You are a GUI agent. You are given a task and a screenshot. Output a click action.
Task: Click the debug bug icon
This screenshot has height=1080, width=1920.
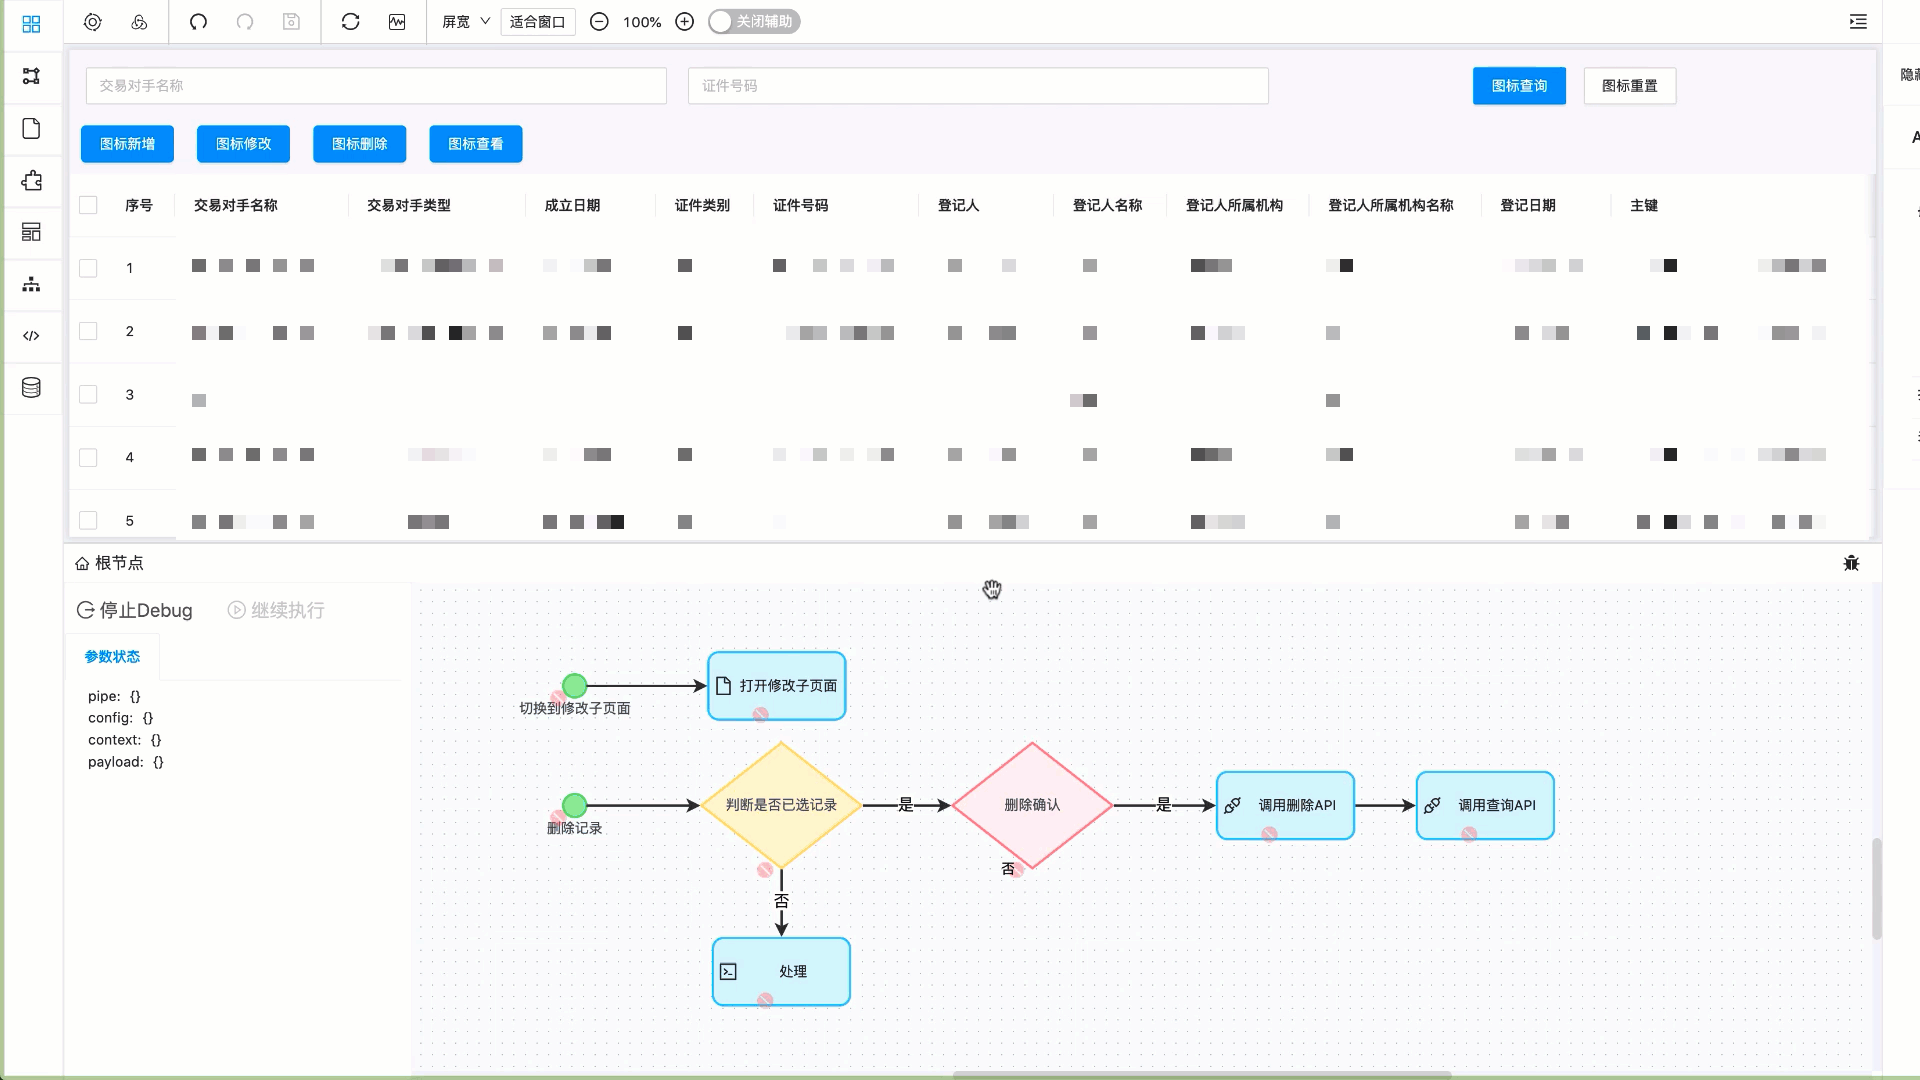[1851, 563]
